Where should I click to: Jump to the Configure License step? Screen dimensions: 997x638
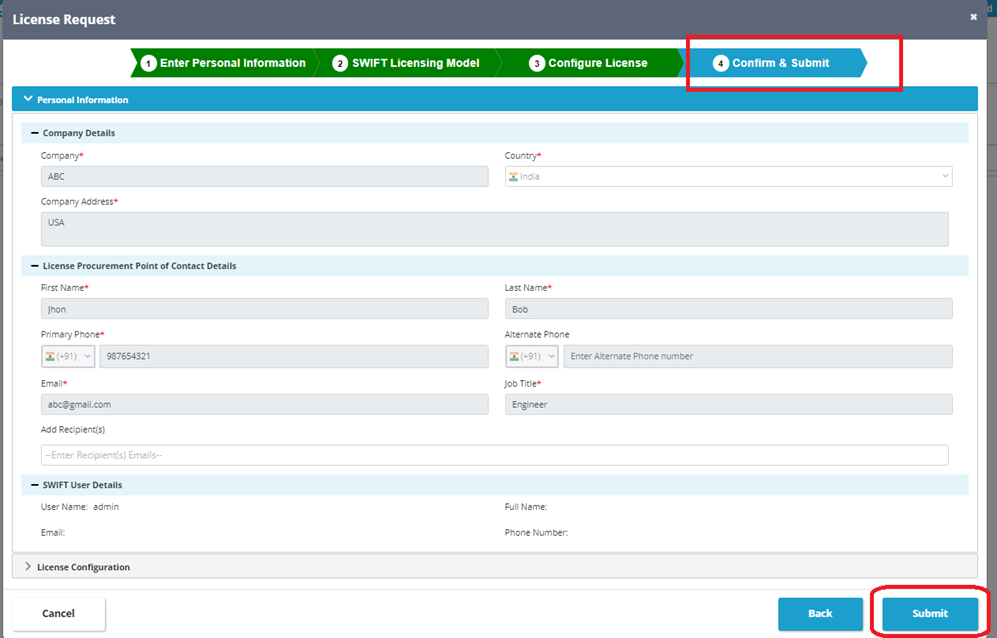588,63
